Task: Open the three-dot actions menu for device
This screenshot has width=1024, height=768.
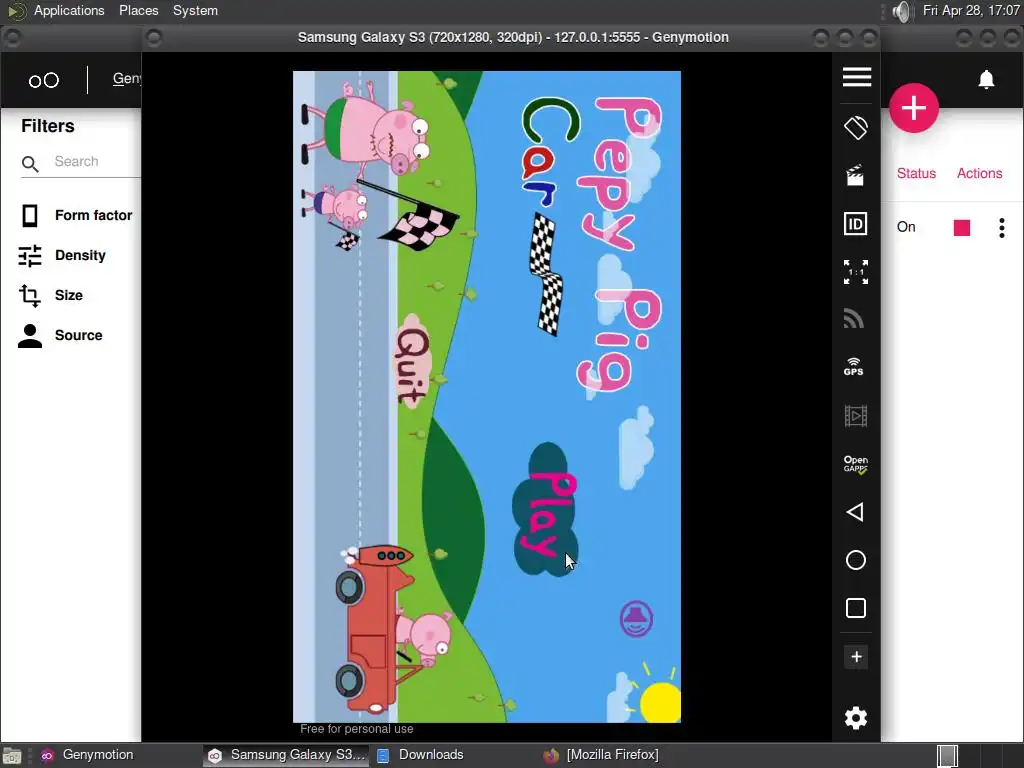Action: click(x=1002, y=227)
